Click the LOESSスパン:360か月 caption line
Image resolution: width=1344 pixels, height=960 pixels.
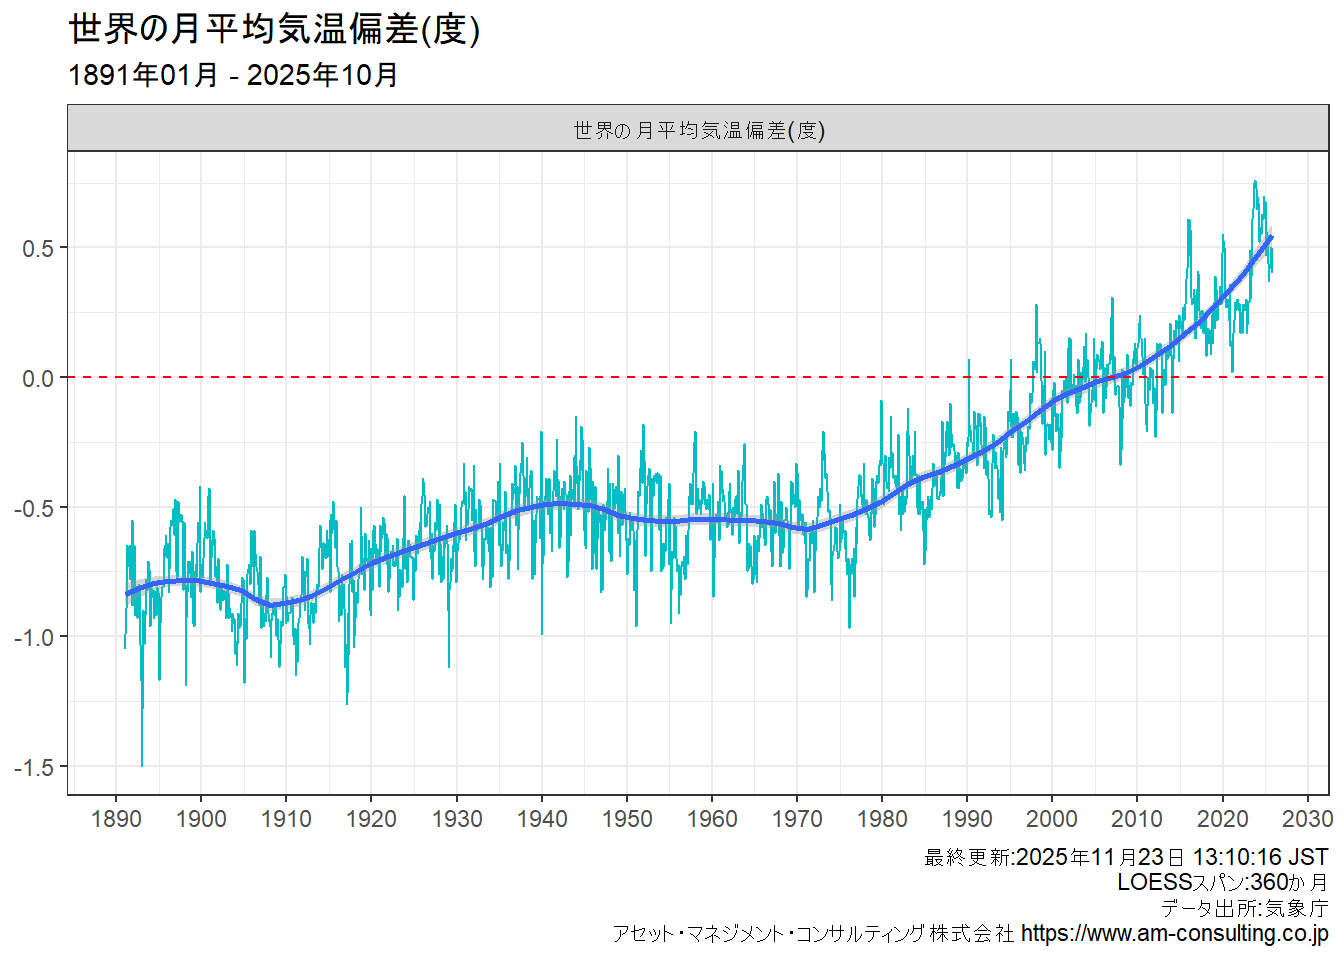click(x=1222, y=882)
